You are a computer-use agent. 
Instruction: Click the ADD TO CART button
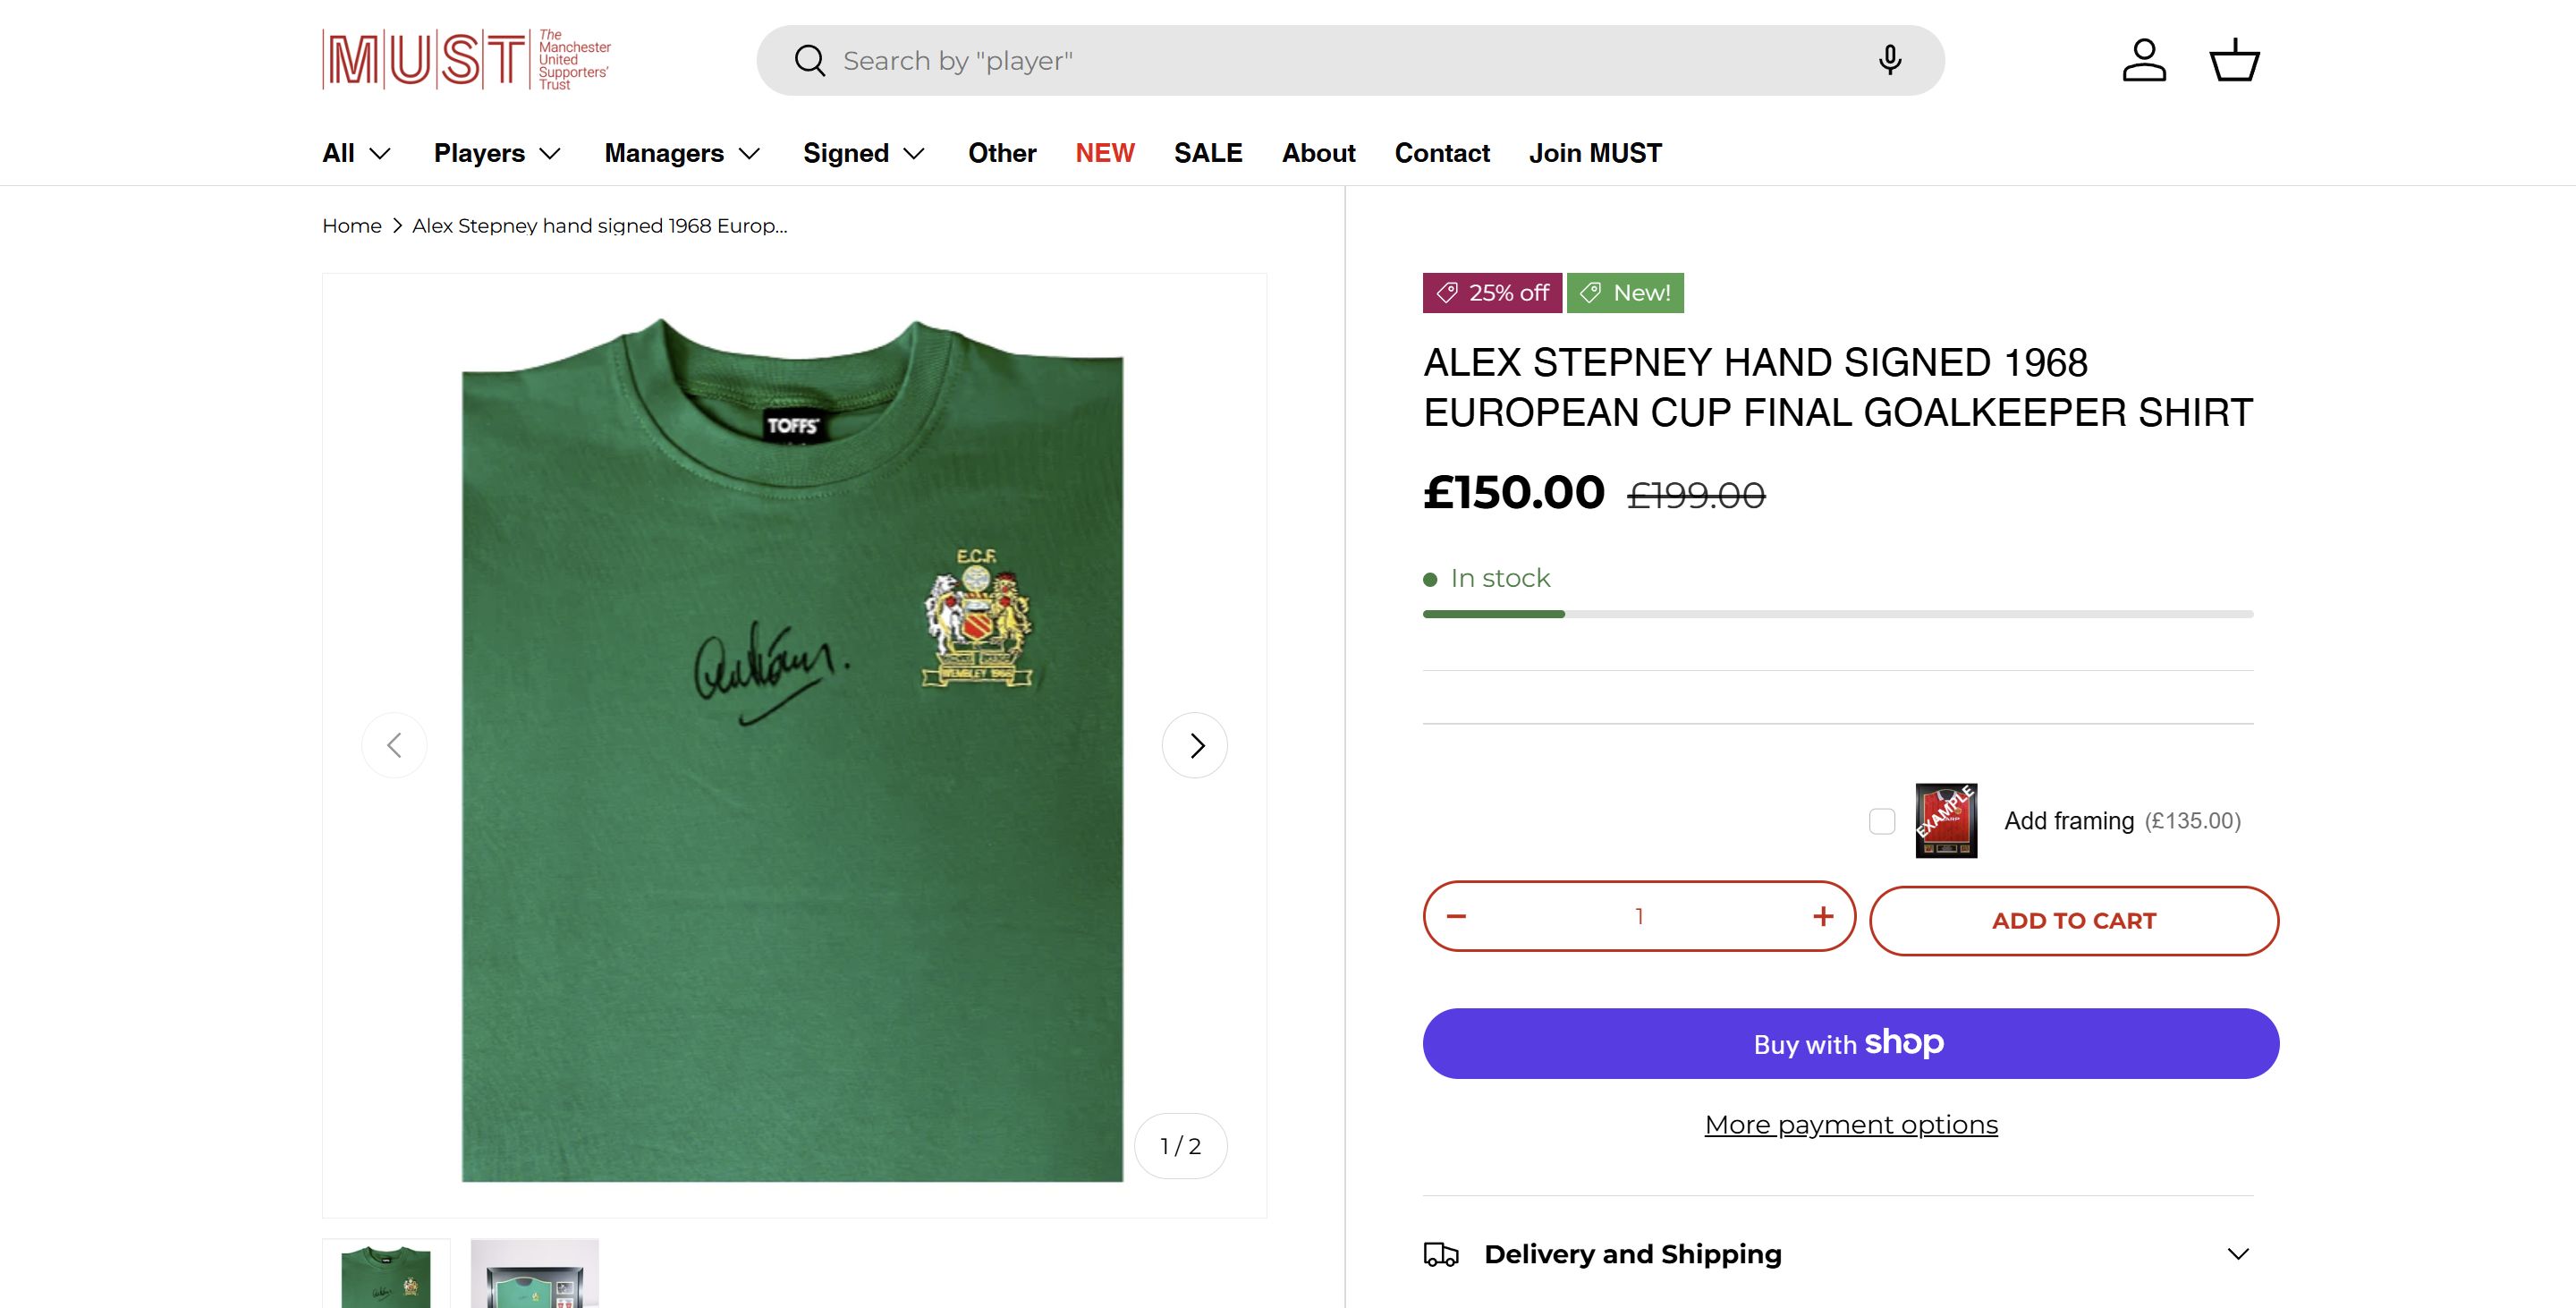click(2074, 921)
